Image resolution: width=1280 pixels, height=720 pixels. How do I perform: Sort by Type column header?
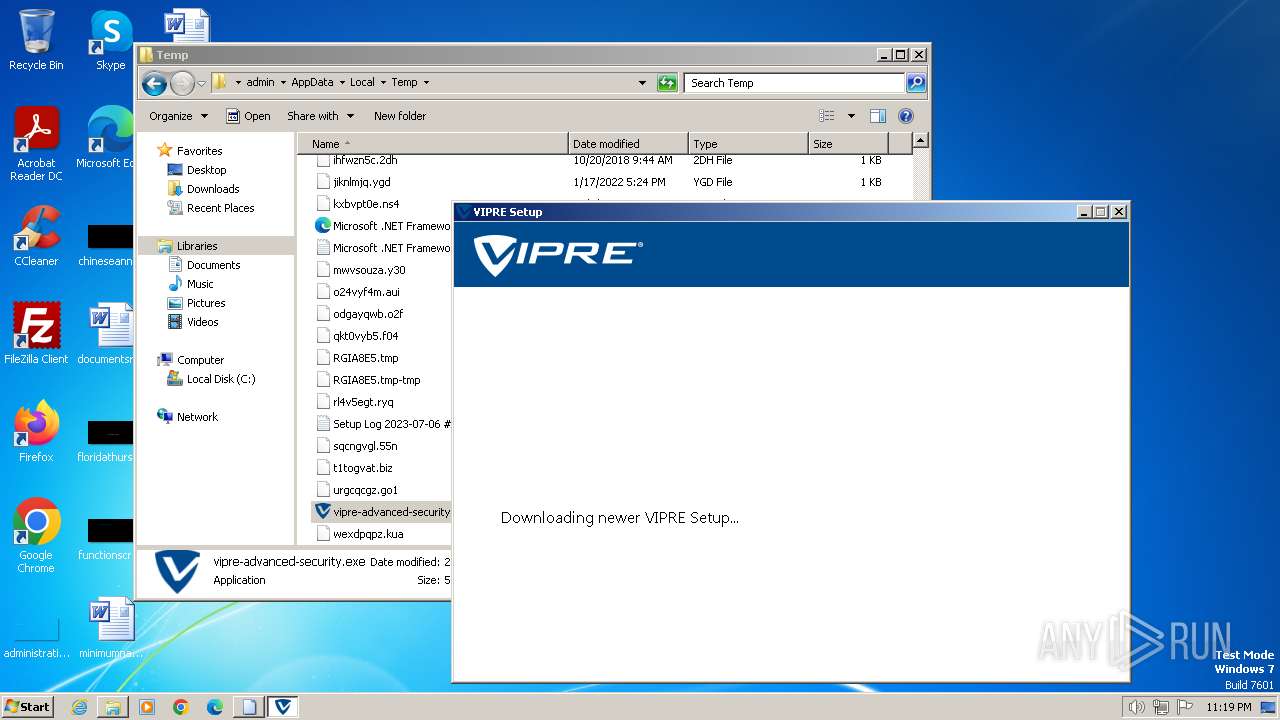748,144
